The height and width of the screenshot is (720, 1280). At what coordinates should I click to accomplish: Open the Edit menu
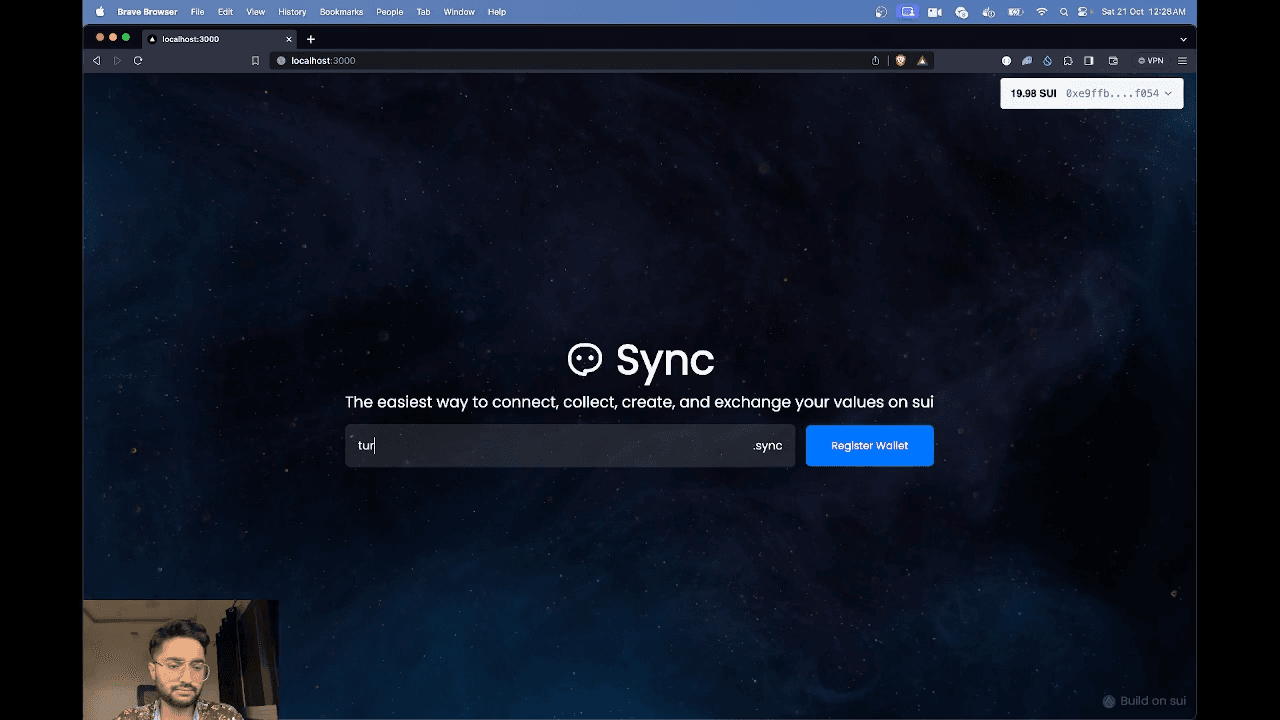point(225,12)
